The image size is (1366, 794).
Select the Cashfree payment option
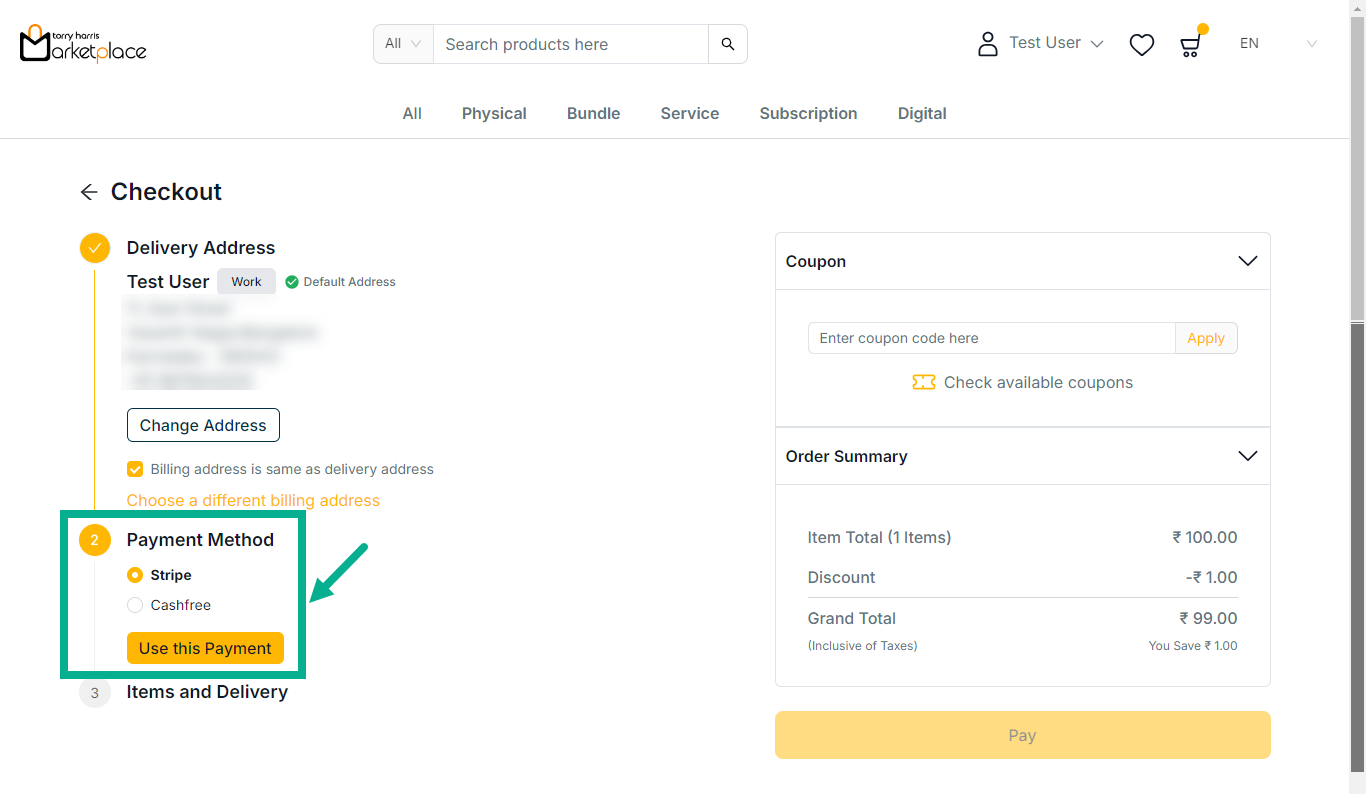pyautogui.click(x=135, y=605)
